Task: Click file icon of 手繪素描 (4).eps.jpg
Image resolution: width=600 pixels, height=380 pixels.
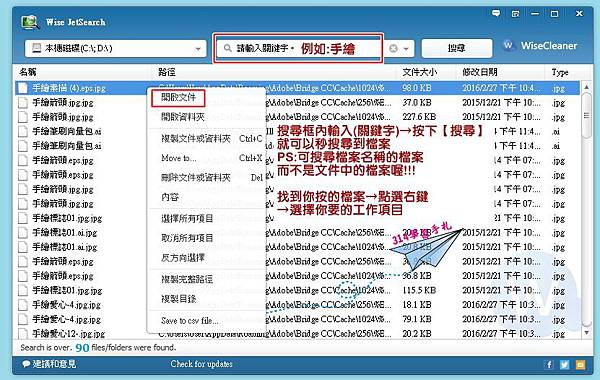Action: coord(23,88)
